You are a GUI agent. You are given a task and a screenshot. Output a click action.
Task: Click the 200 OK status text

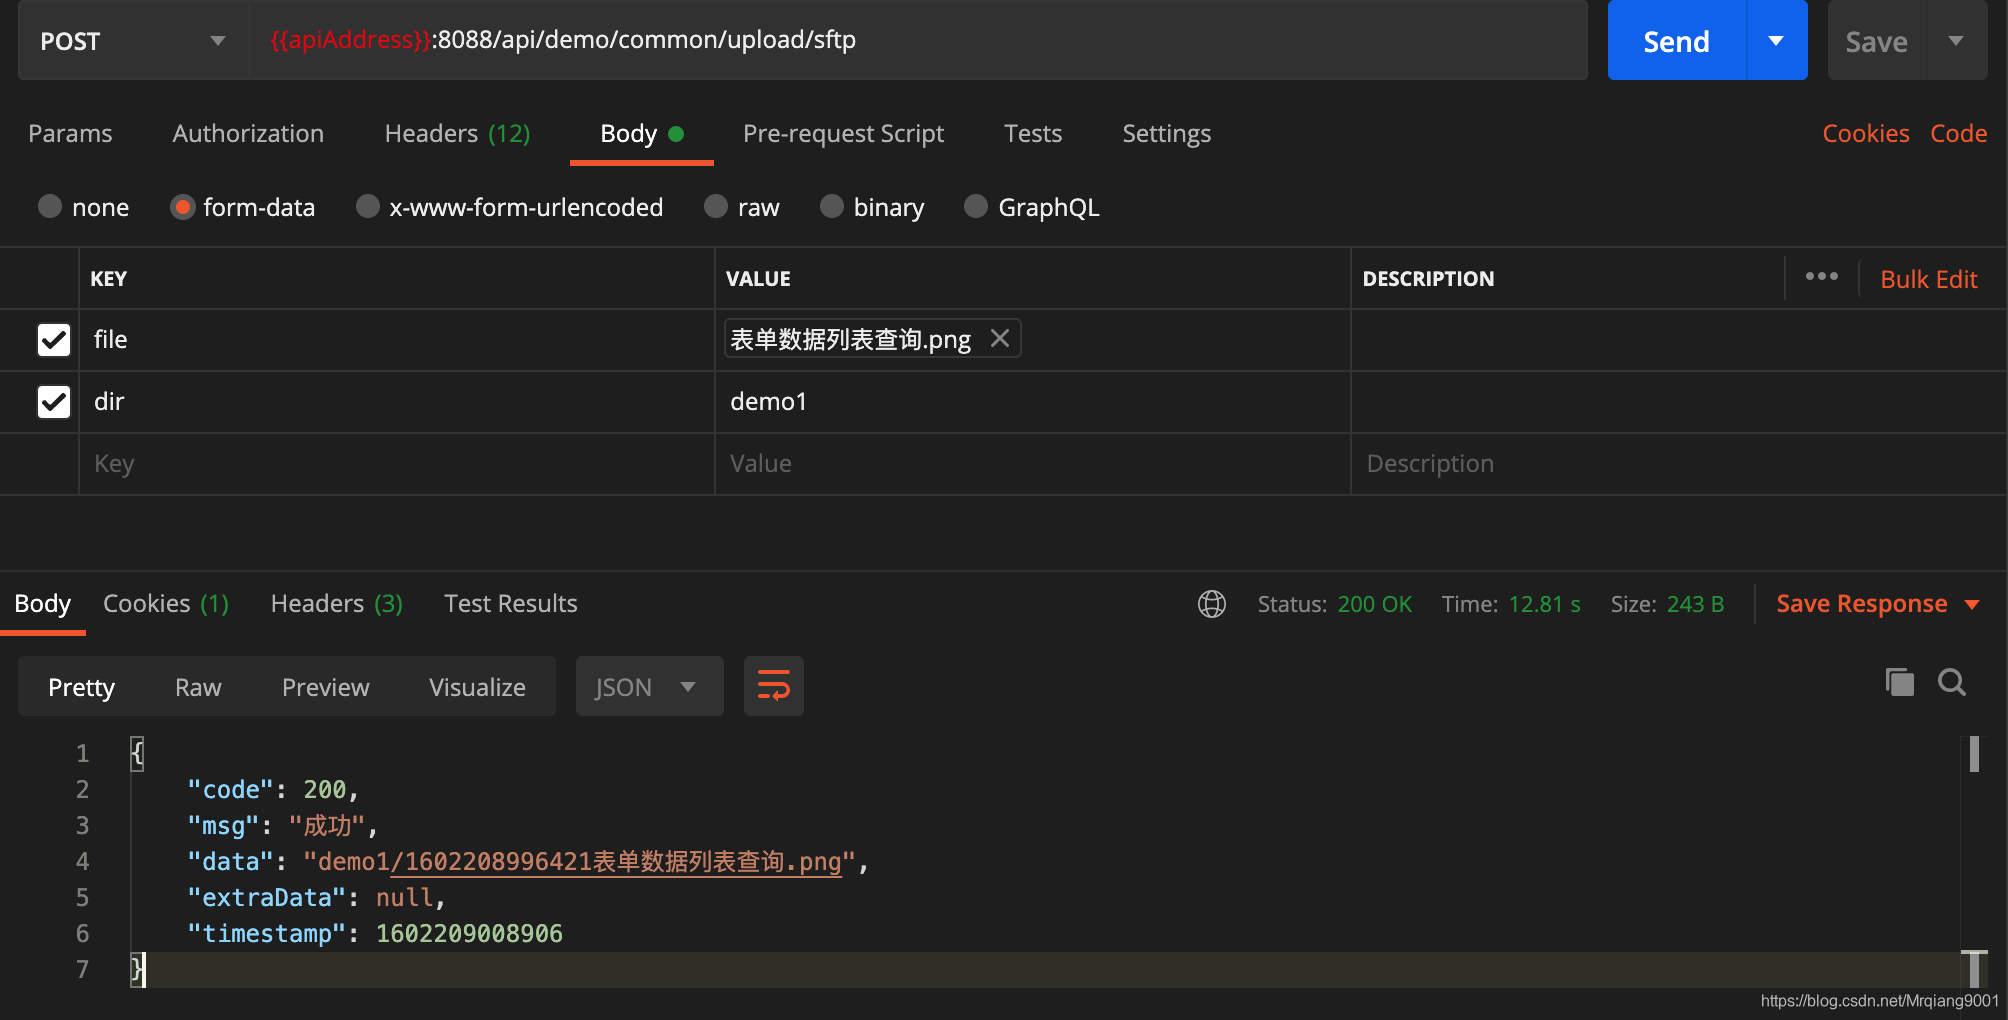[x=1375, y=604]
